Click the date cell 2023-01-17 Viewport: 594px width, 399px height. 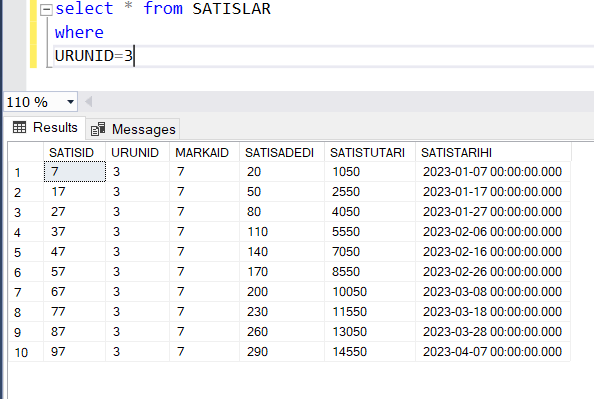493,192
